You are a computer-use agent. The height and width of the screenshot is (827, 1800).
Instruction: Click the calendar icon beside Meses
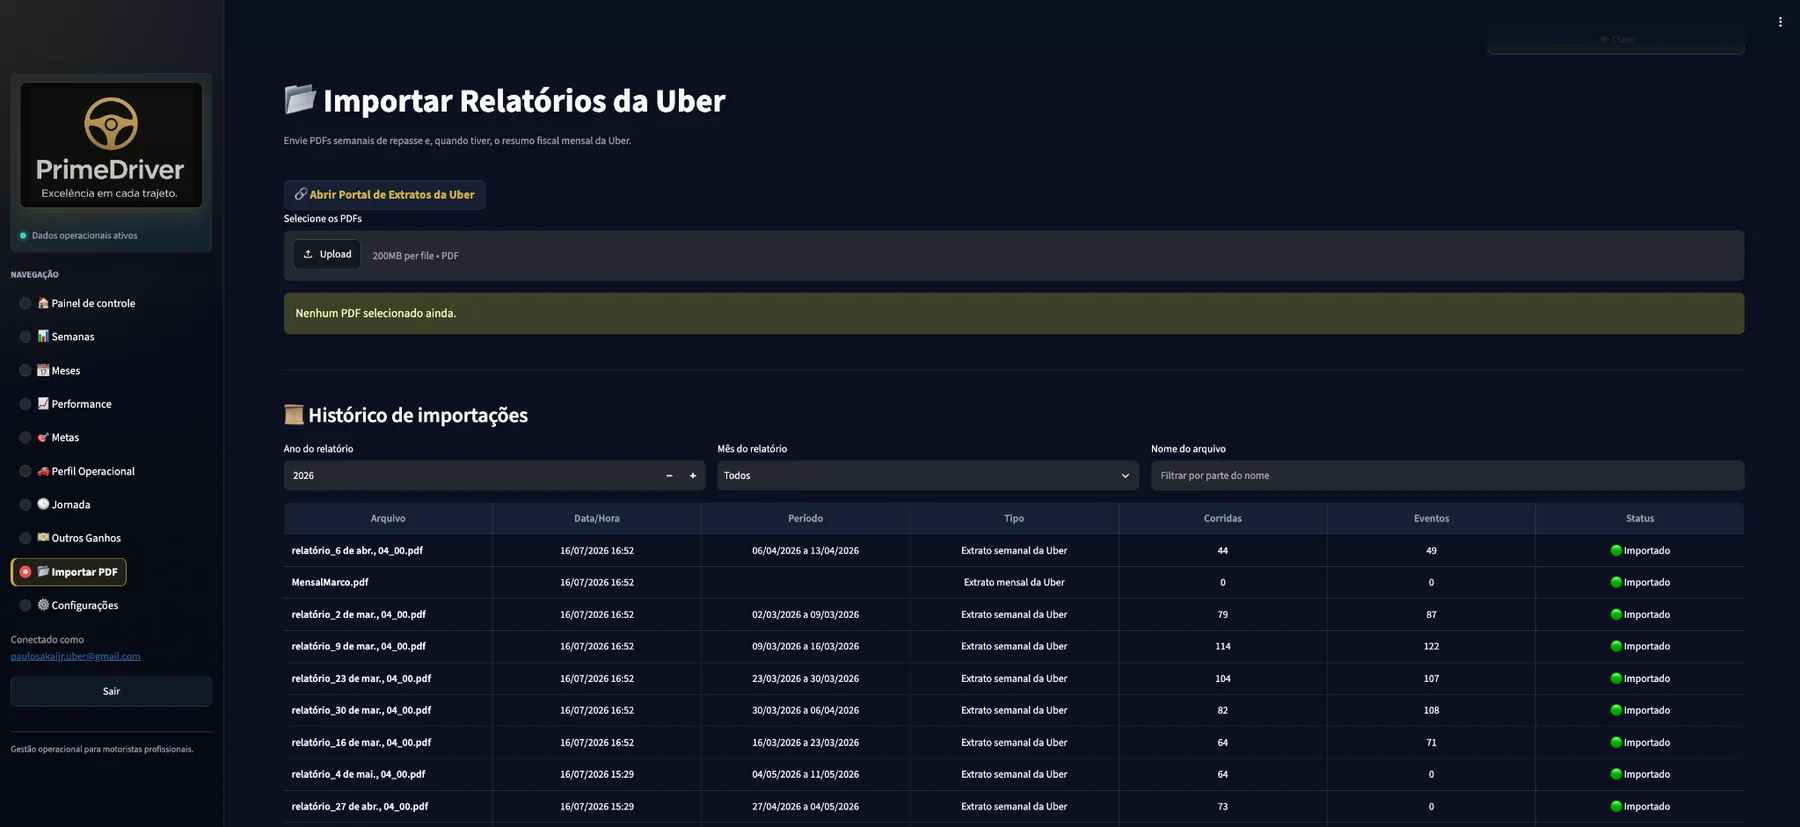[x=43, y=370]
